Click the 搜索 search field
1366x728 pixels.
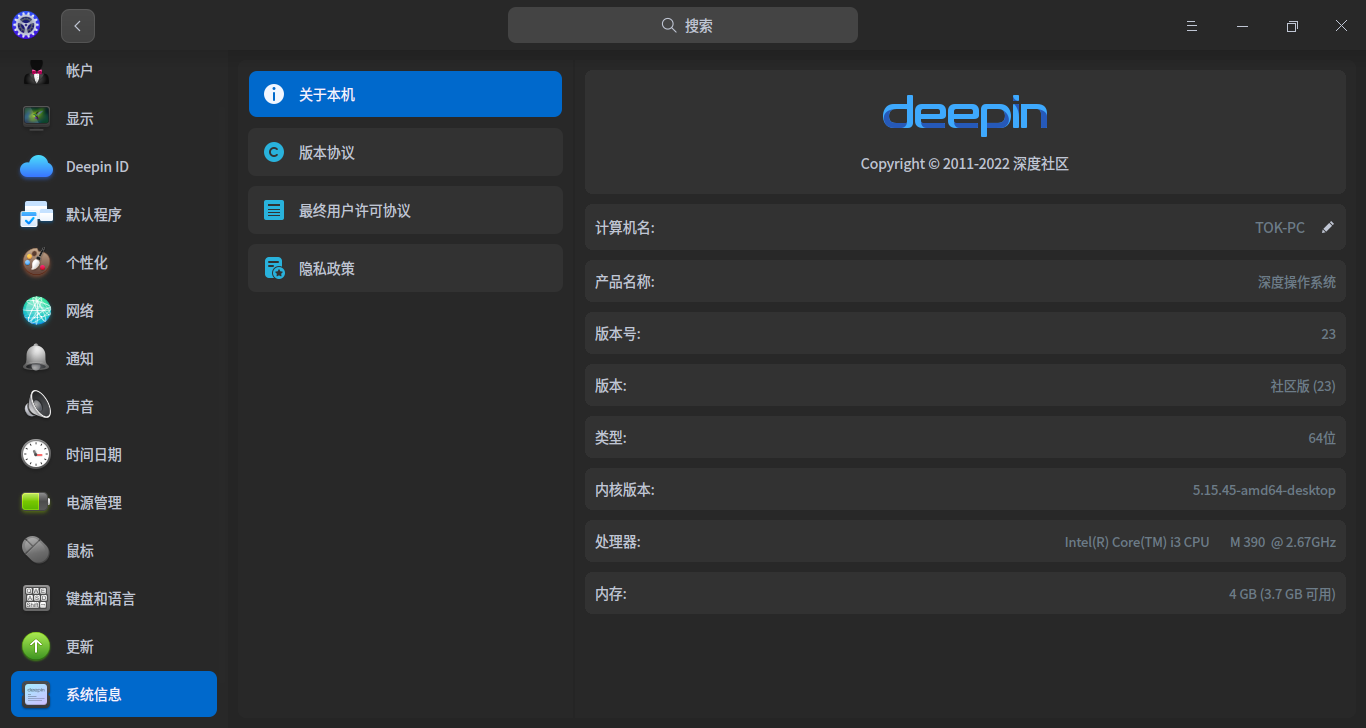pos(683,25)
